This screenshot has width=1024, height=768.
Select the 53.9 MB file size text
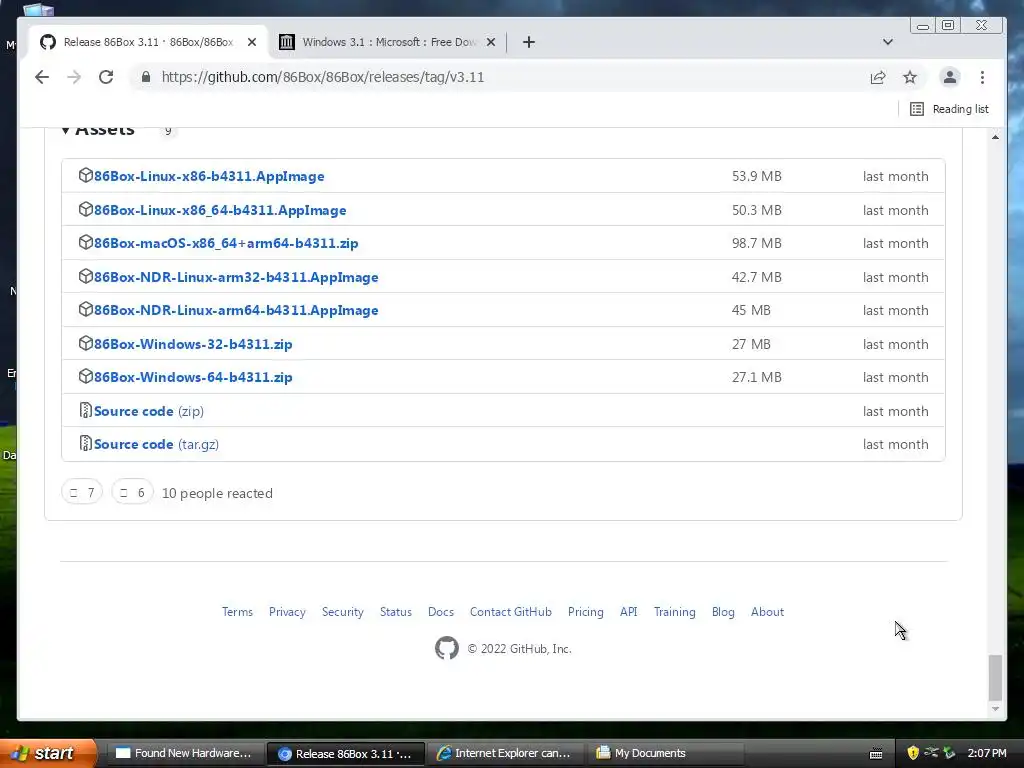756,176
